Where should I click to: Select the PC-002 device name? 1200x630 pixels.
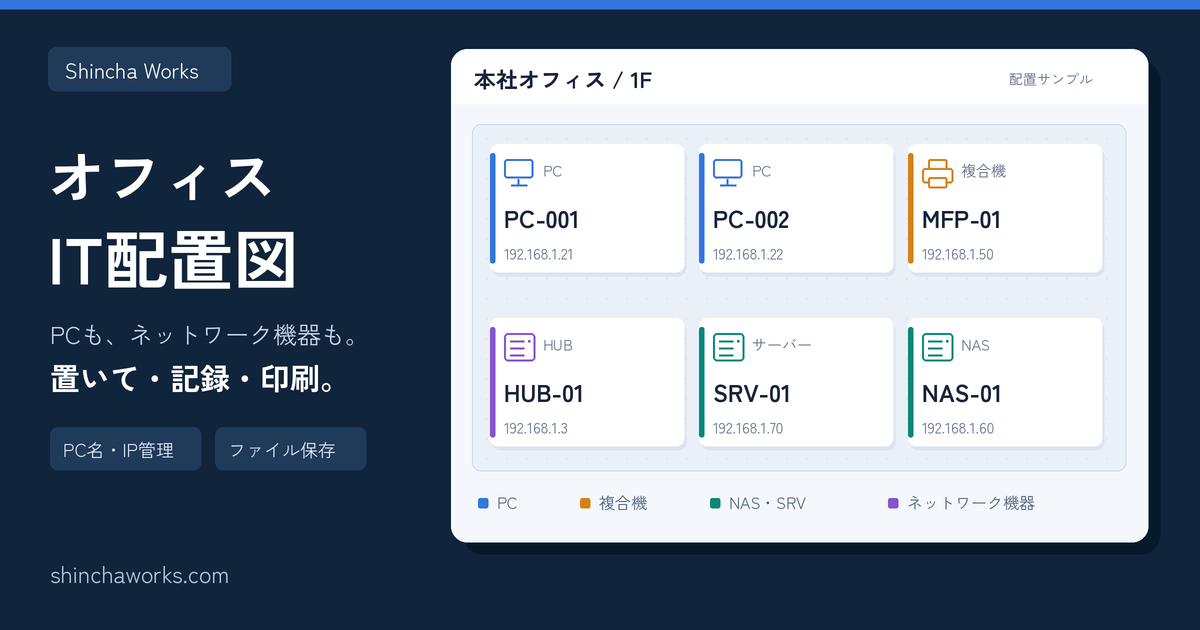tap(751, 220)
